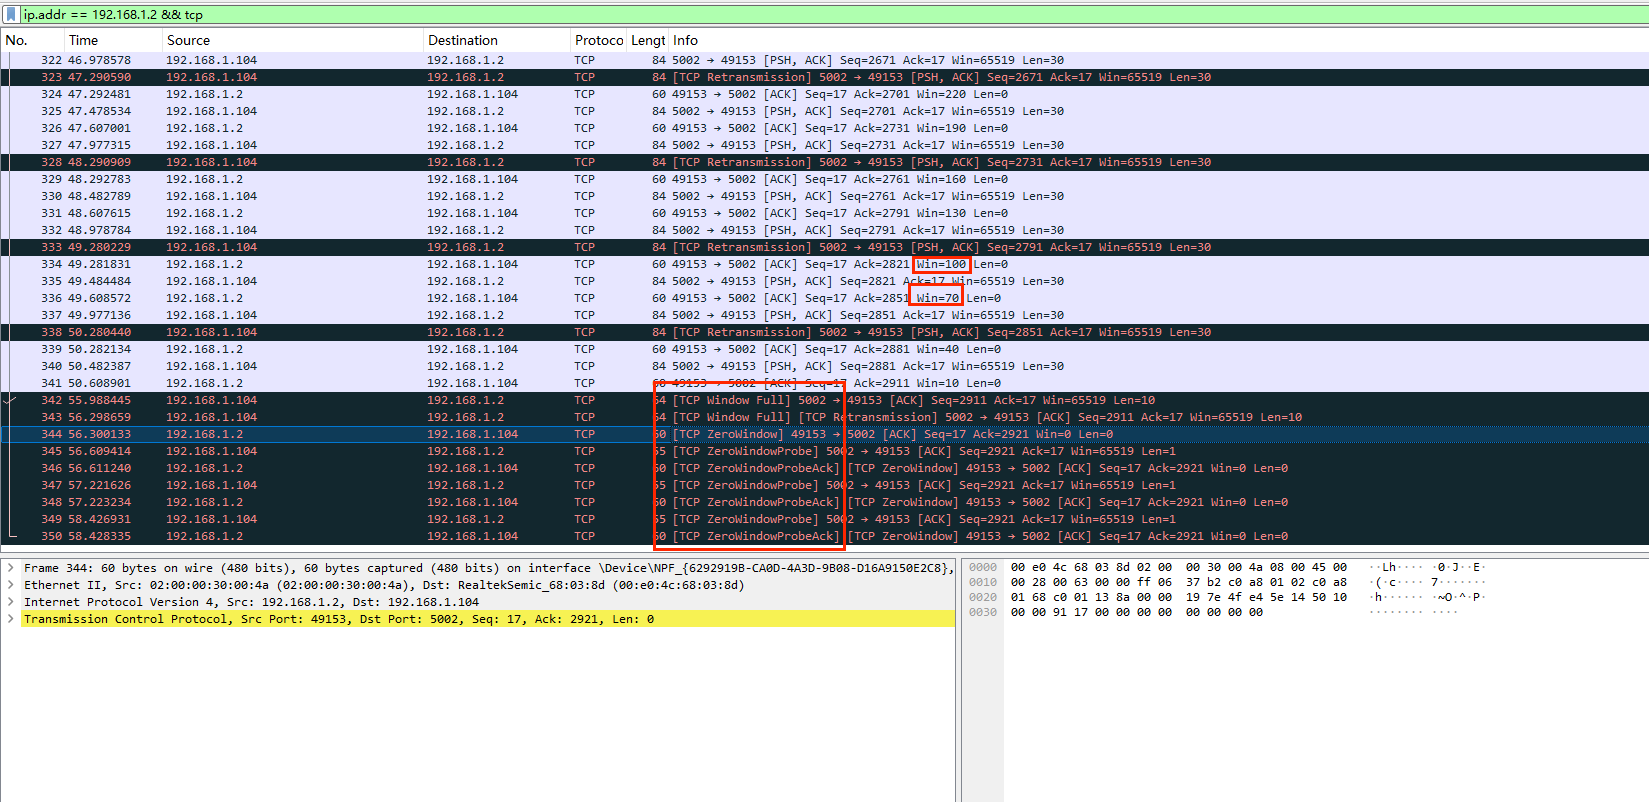Expand the Internet Protocol Version 4 section
Viewport: 1649px width, 802px height.
(x=11, y=602)
